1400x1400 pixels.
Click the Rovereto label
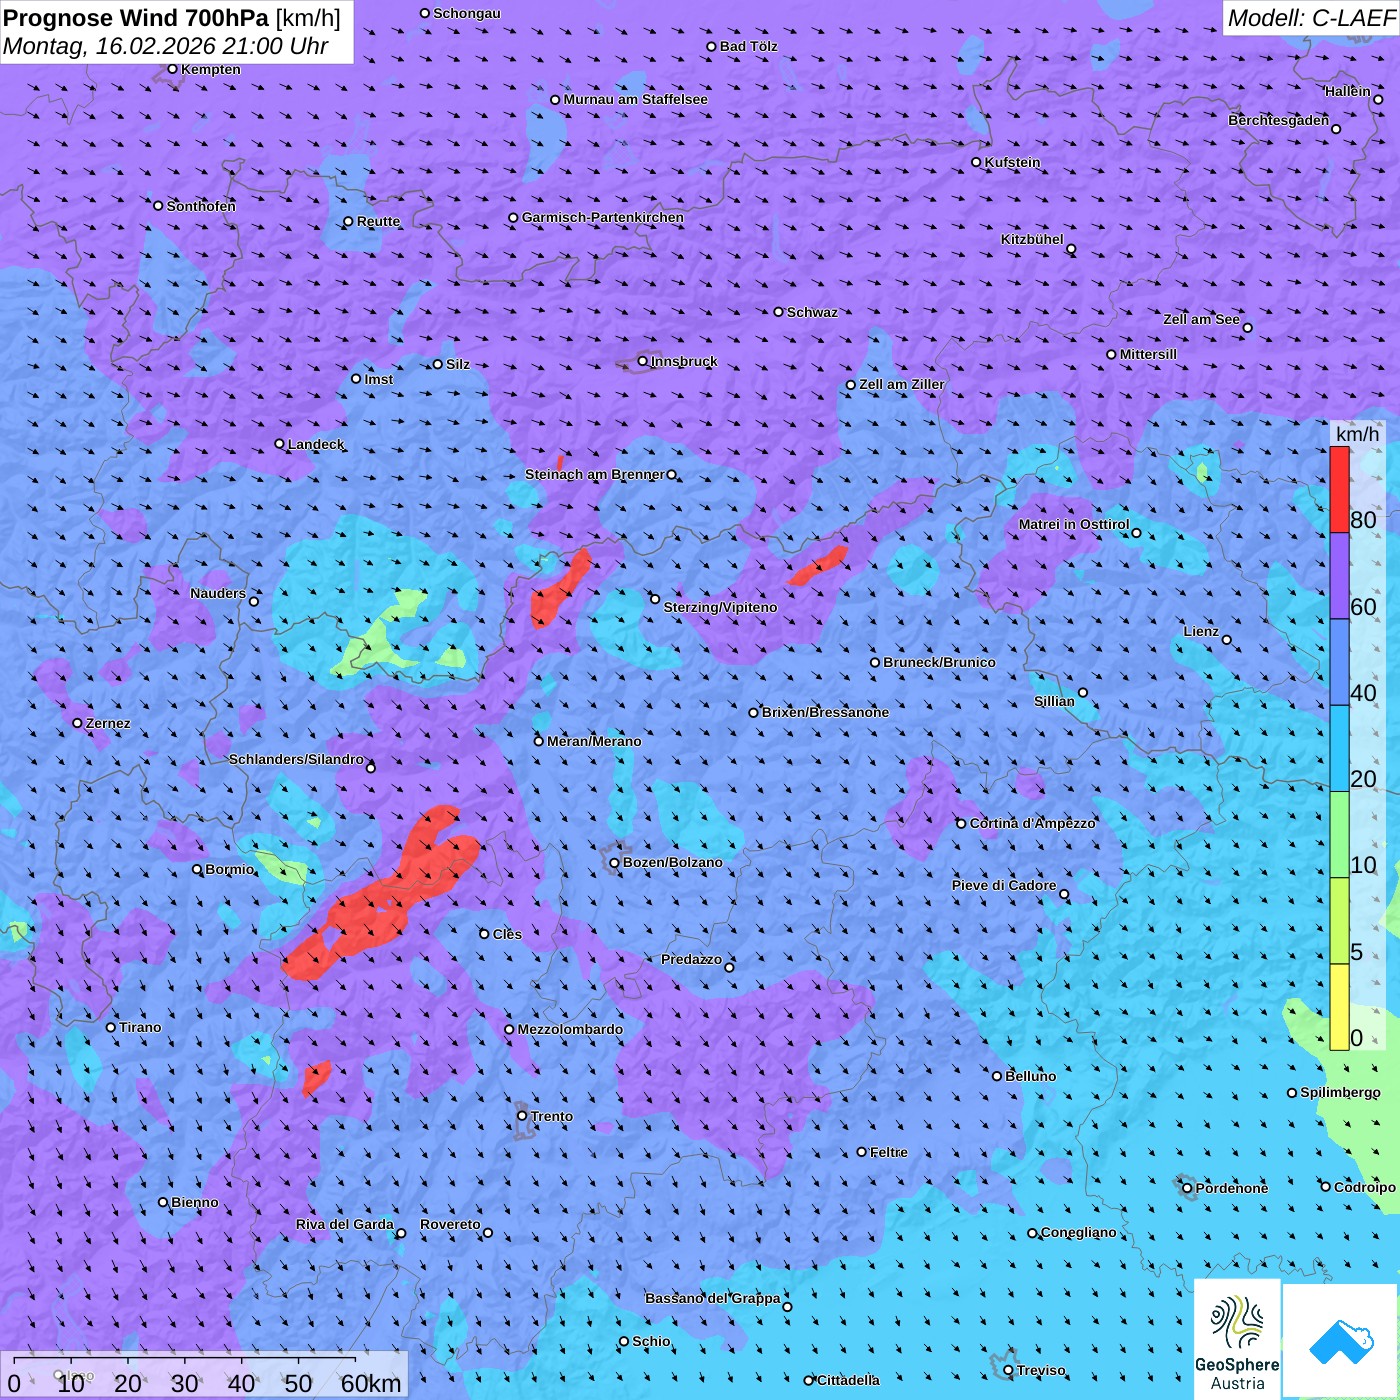(x=450, y=1224)
